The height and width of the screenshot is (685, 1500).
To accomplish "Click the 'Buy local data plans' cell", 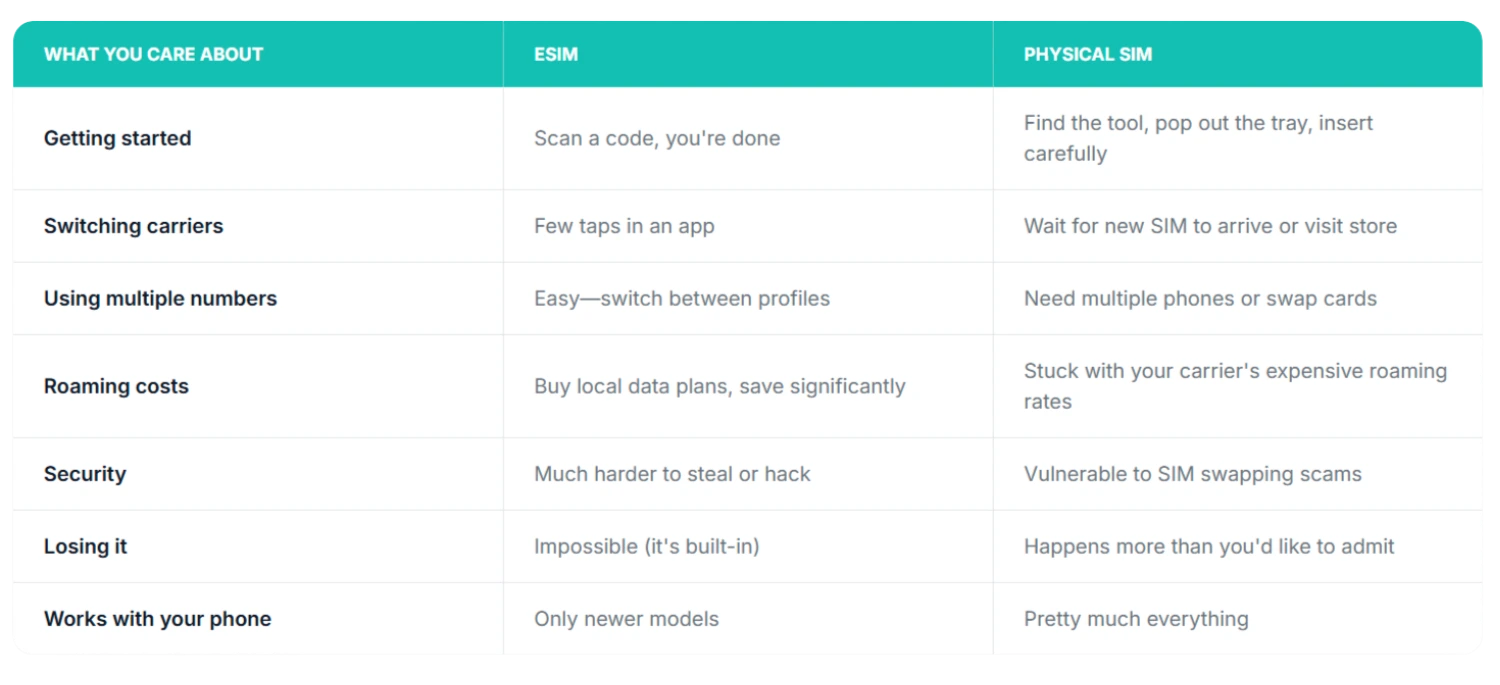I will tap(720, 386).
